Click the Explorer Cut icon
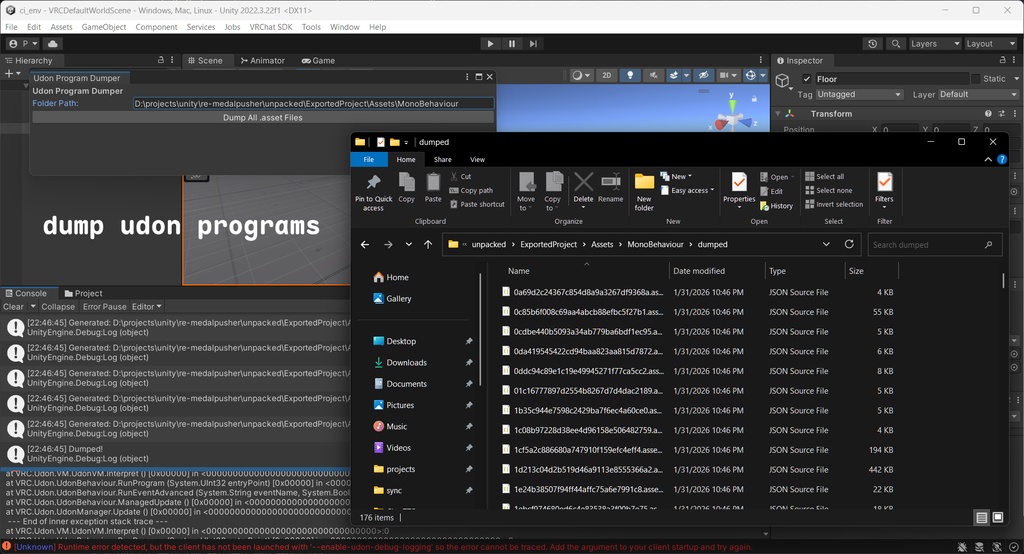 click(460, 176)
